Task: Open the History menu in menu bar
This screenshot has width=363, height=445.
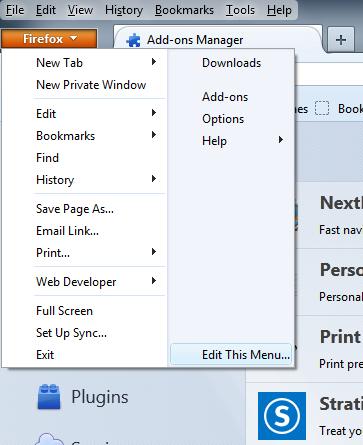Action: tap(124, 10)
